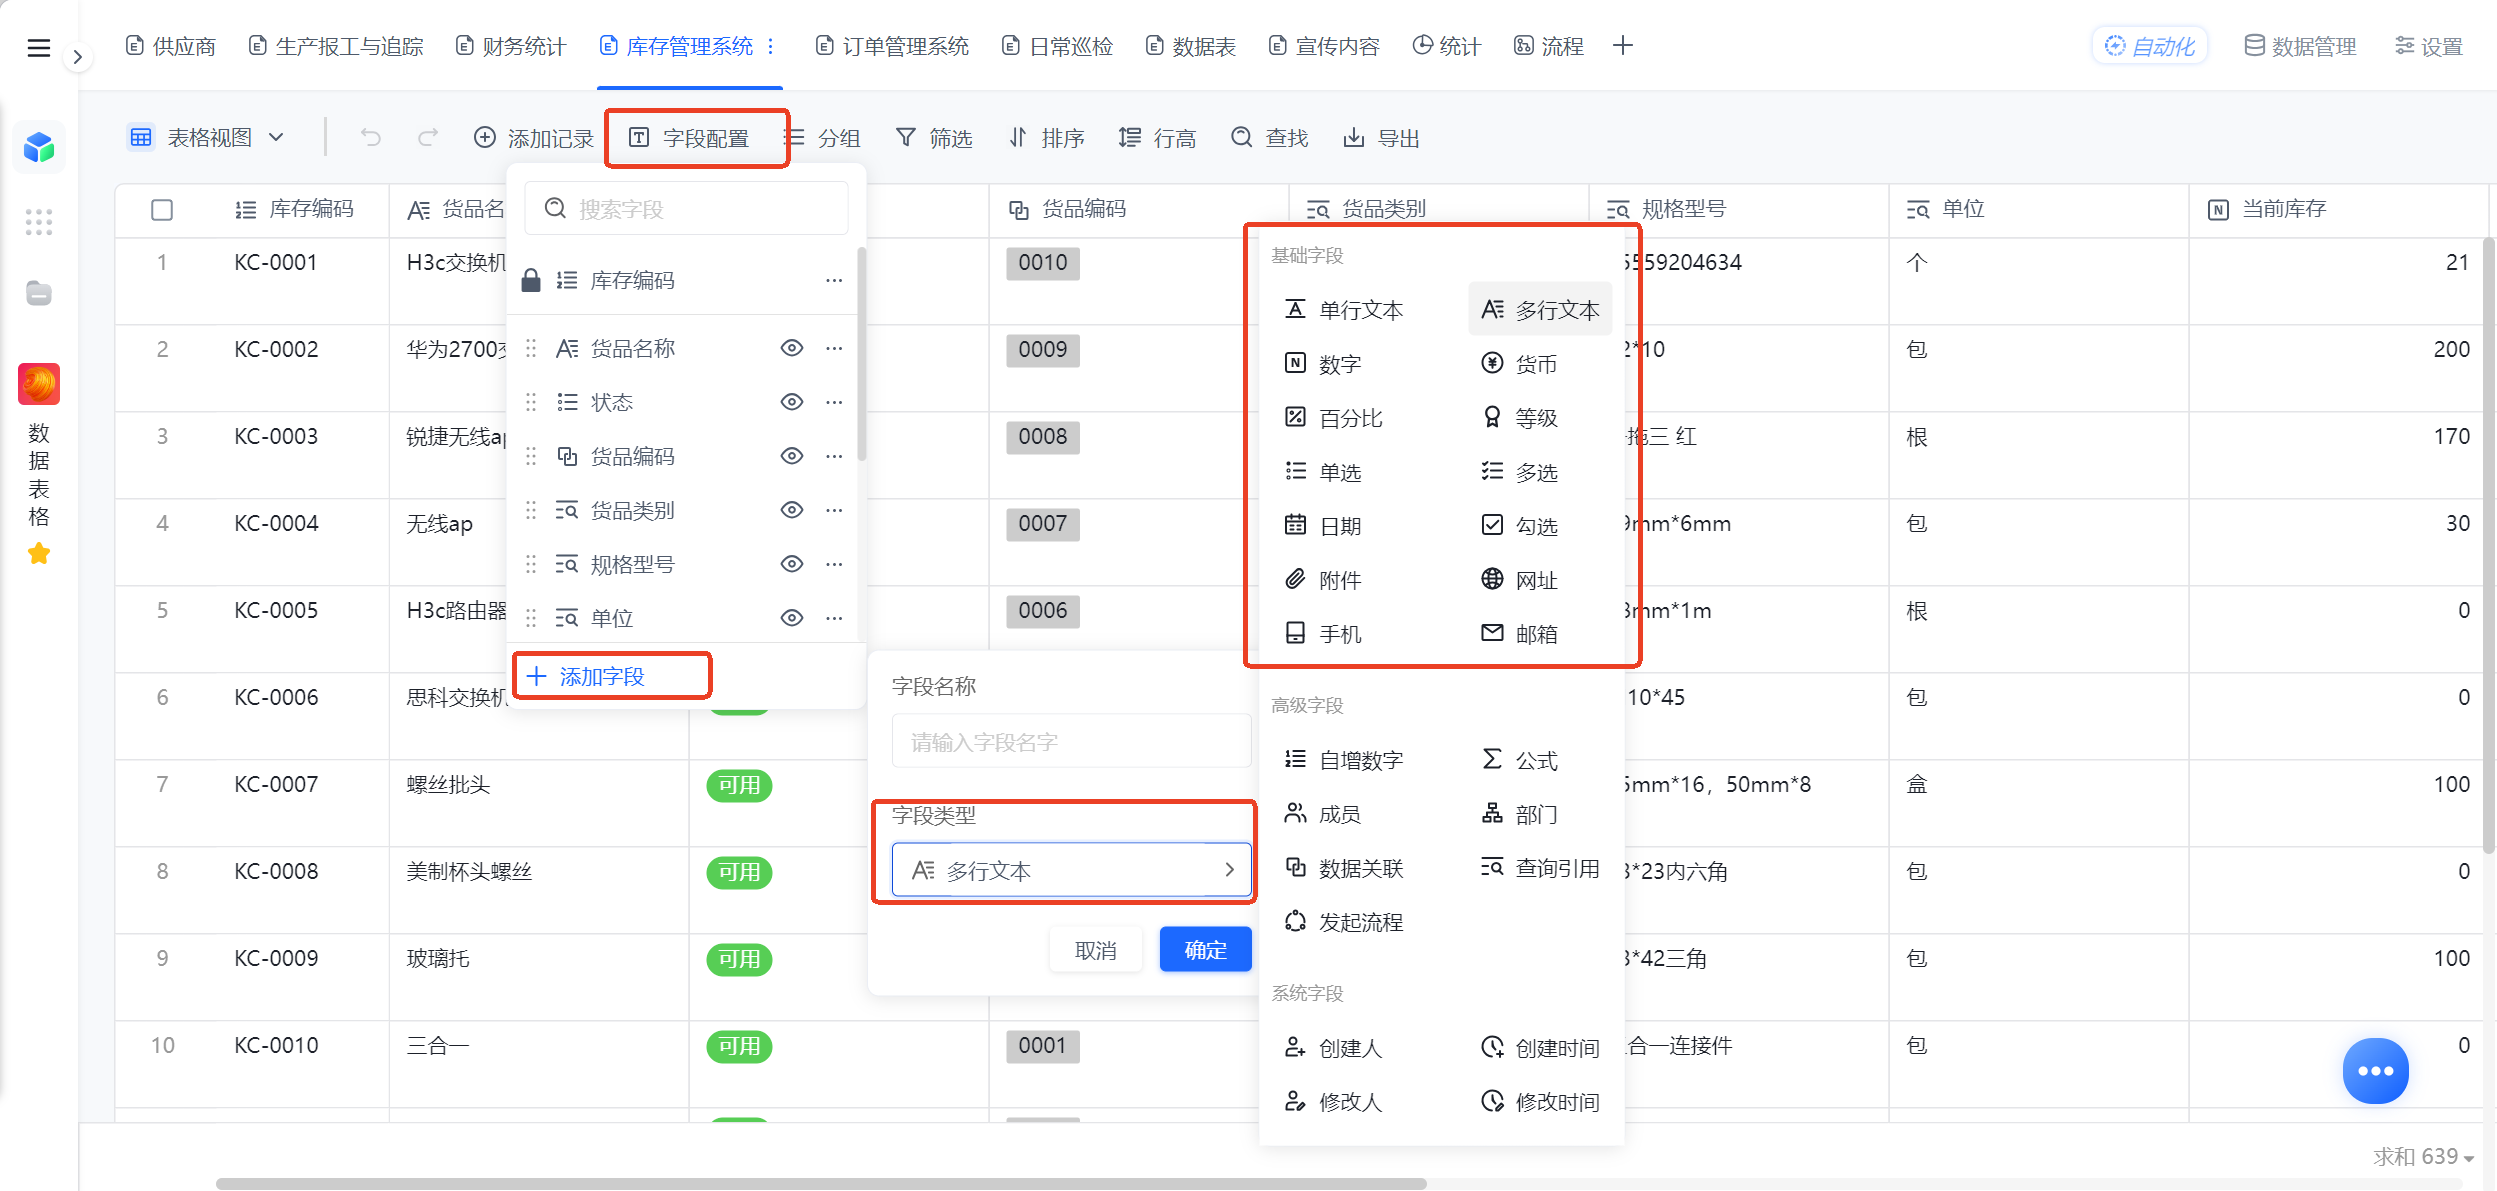2497x1191 pixels.
Task: Toggle visibility of 货品名称 field
Action: pos(792,348)
